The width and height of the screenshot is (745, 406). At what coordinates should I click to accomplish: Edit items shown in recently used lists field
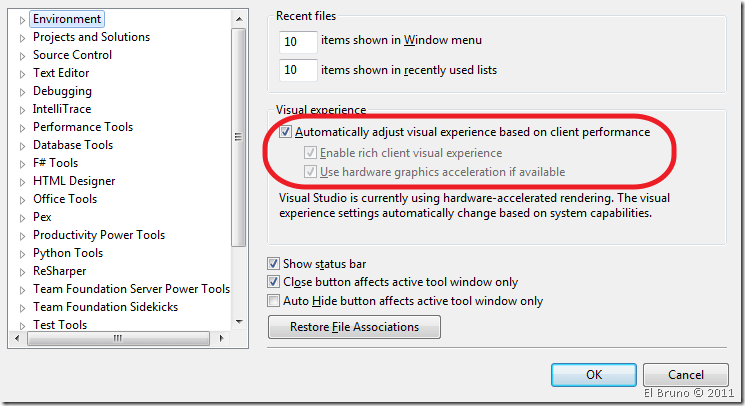[x=299, y=70]
